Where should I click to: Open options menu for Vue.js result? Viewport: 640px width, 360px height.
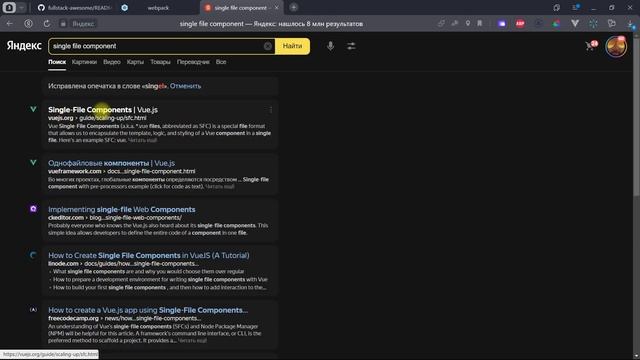tap(270, 109)
